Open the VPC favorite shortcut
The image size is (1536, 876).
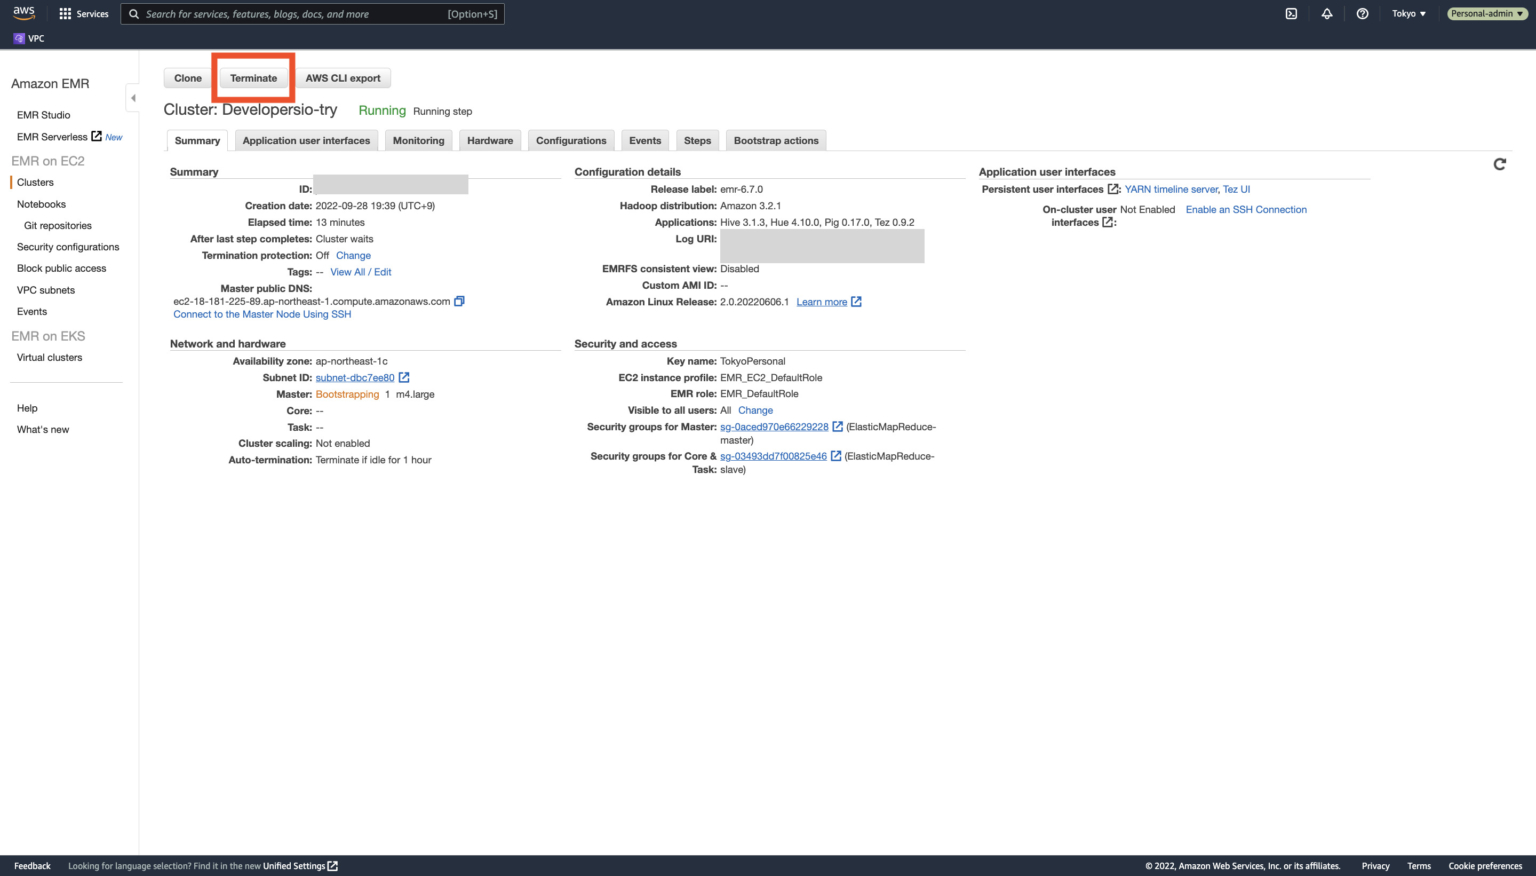point(28,38)
